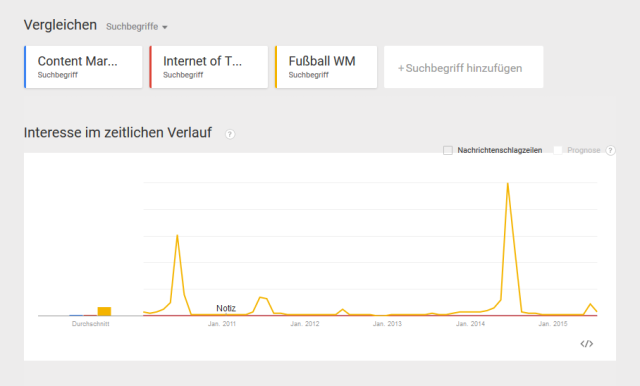Screen dimensions: 640x386
Task: Select the Fußball WM search term card
Action: pos(326,67)
